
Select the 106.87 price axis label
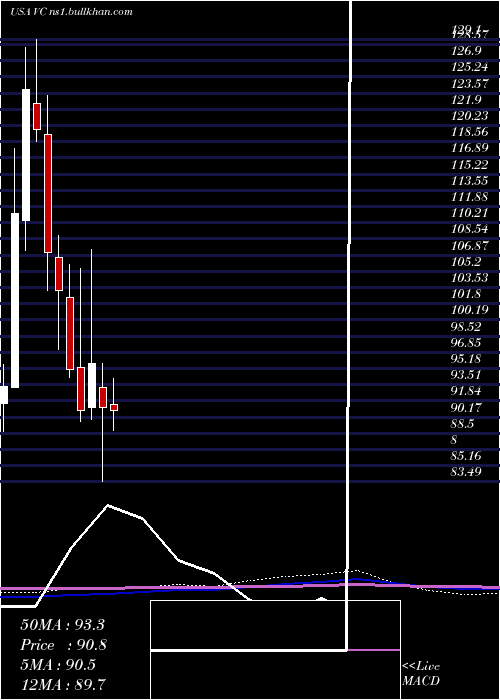click(x=470, y=246)
